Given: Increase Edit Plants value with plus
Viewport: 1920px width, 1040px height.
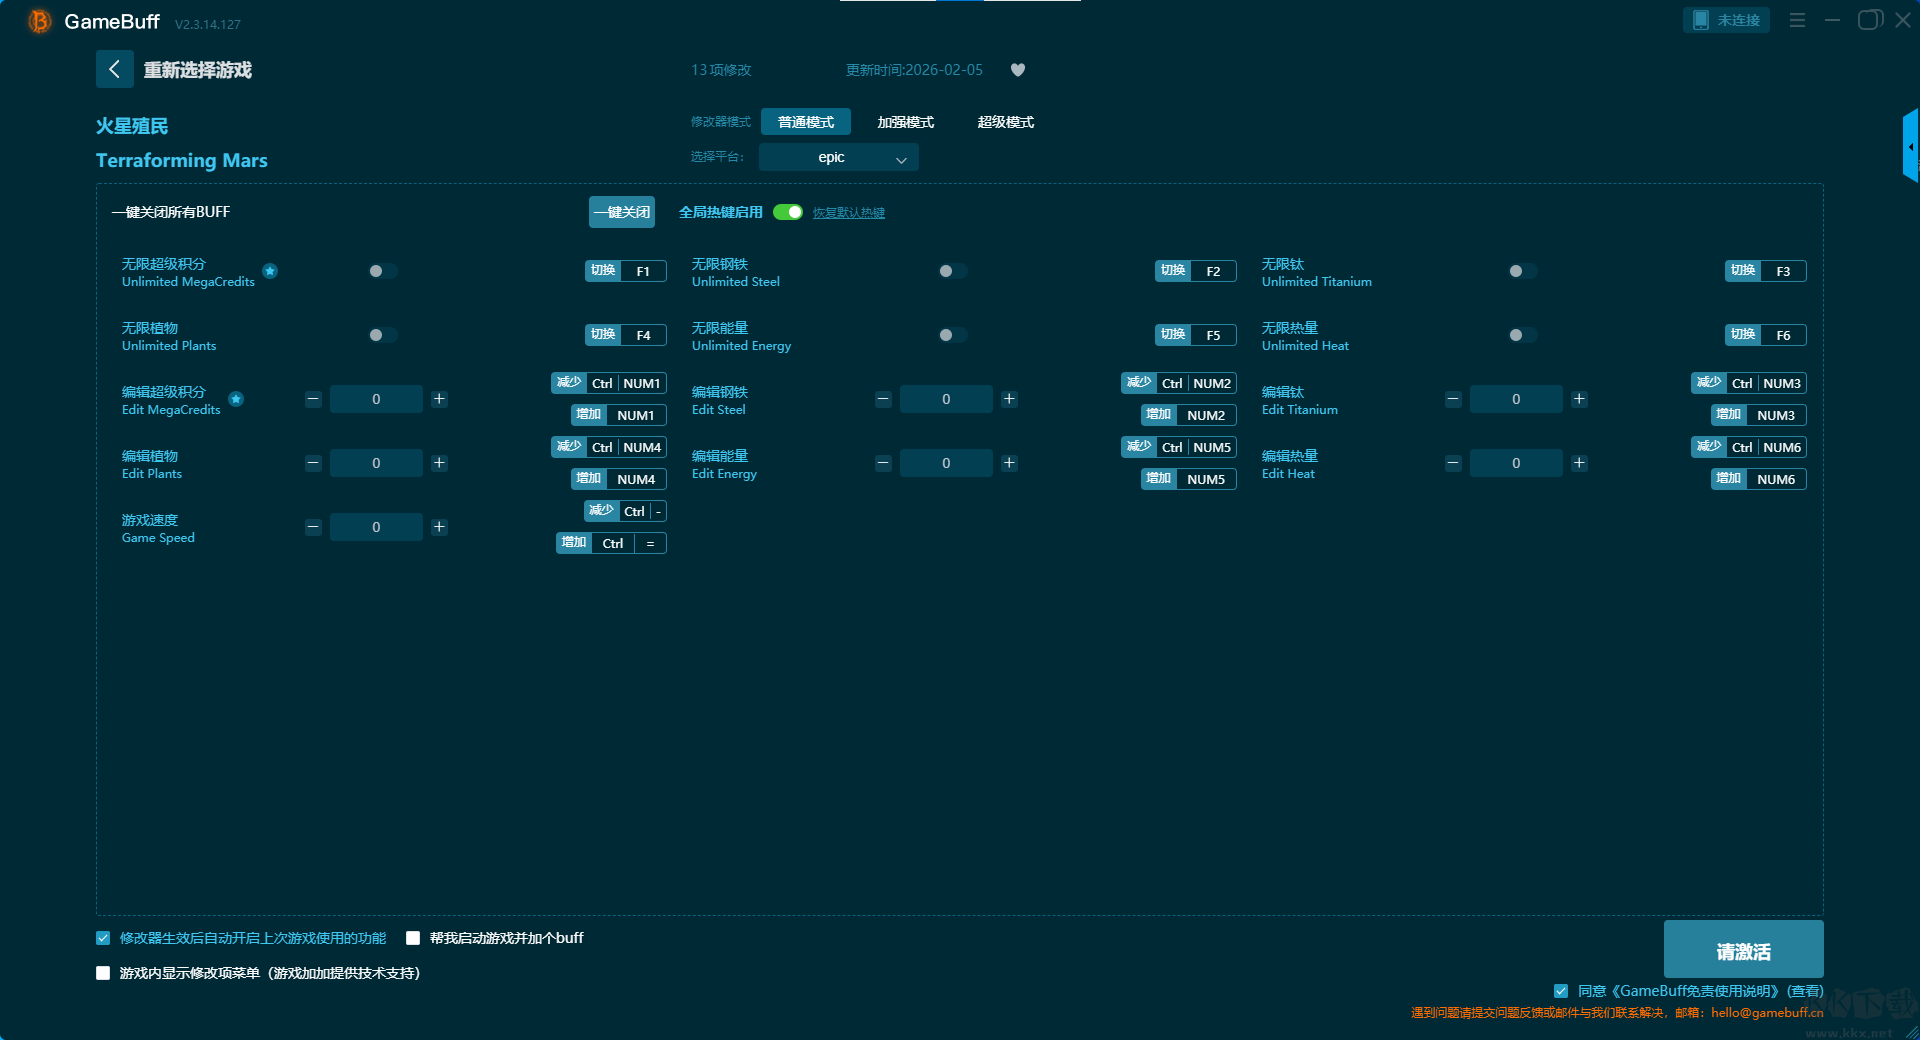Looking at the screenshot, I should point(439,463).
